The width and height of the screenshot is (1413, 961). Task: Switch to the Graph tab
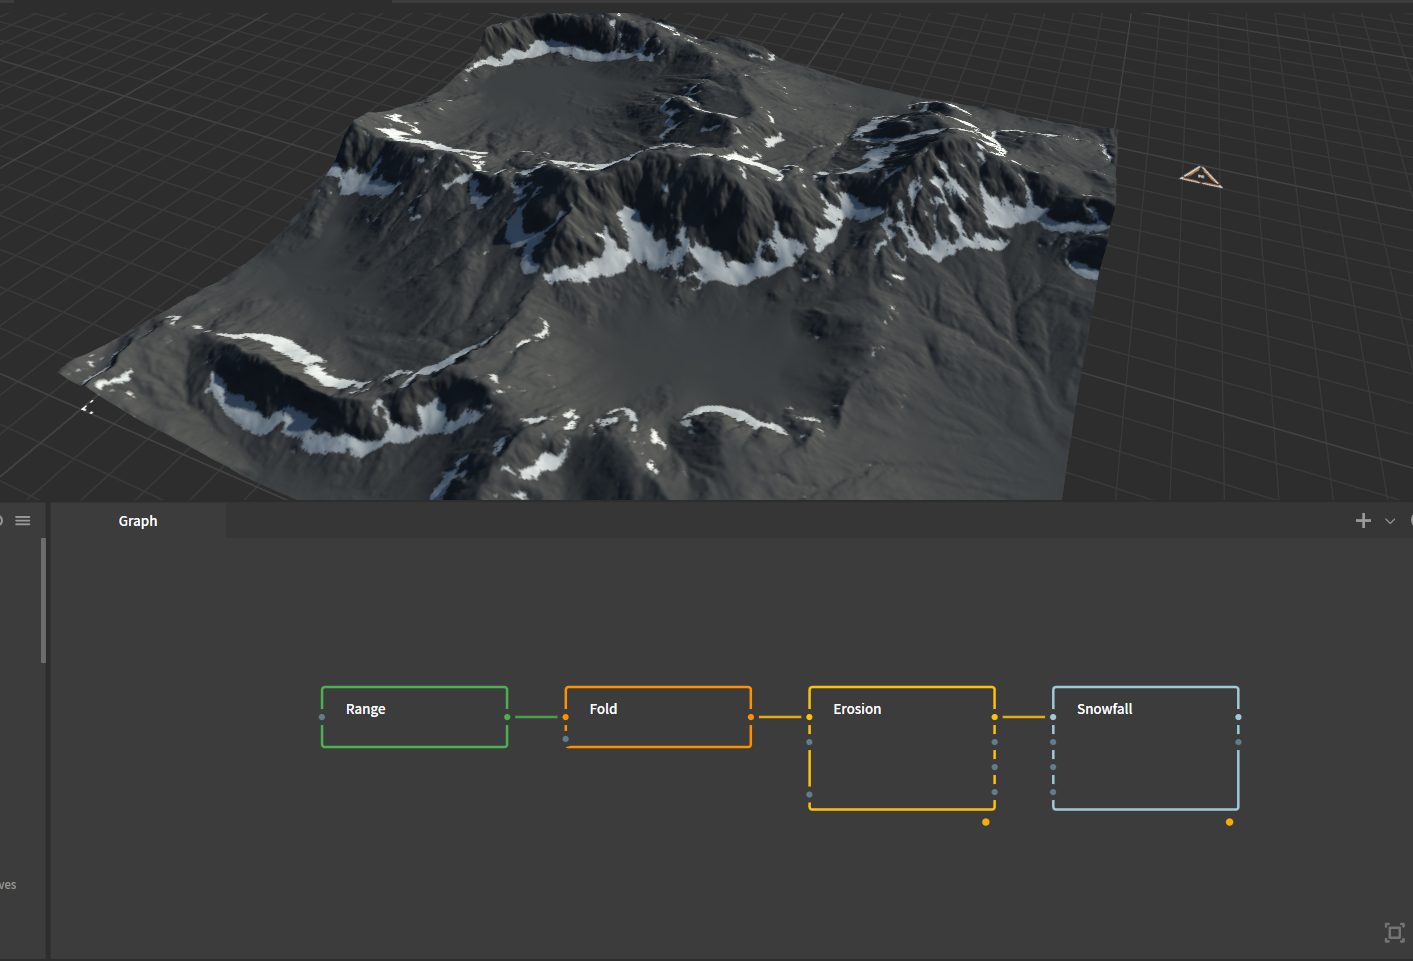138,520
